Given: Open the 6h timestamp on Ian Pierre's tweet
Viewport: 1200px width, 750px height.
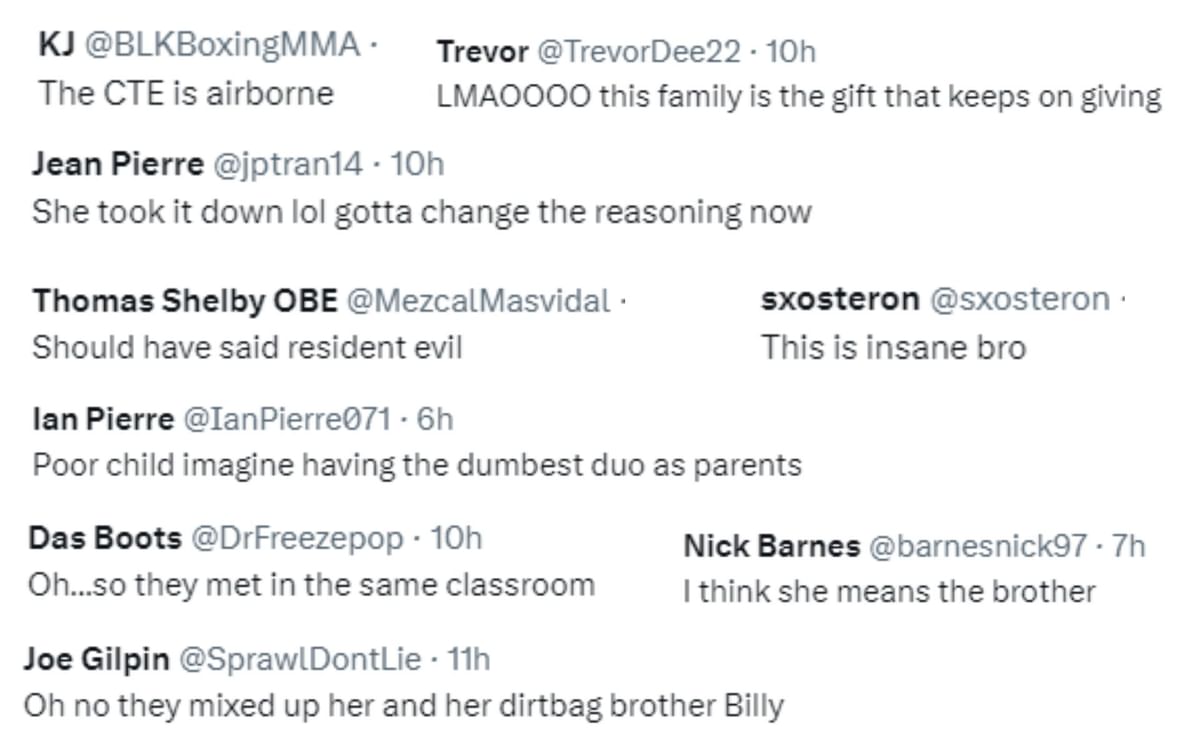Looking at the screenshot, I should (x=434, y=418).
